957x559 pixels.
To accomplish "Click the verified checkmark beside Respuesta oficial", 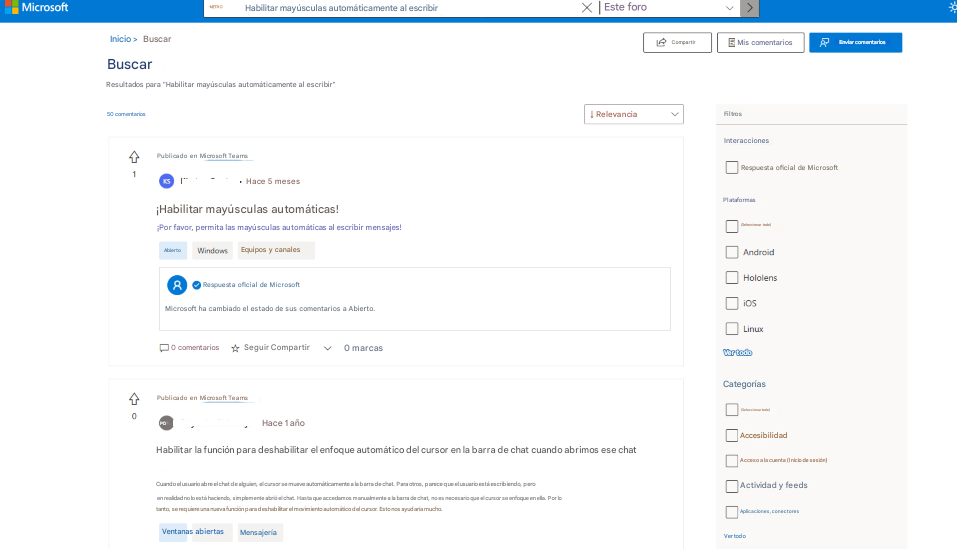I will coord(197,285).
